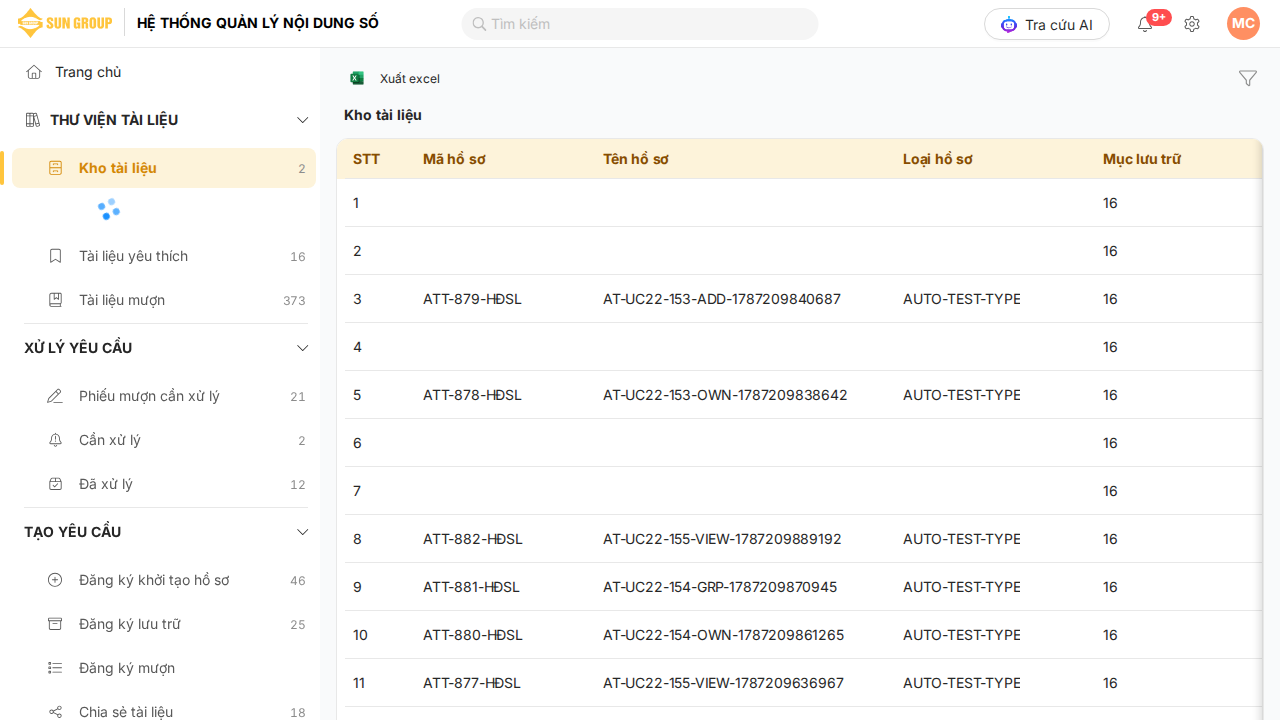
Task: Click the Sun Group logo
Action: coord(64,23)
